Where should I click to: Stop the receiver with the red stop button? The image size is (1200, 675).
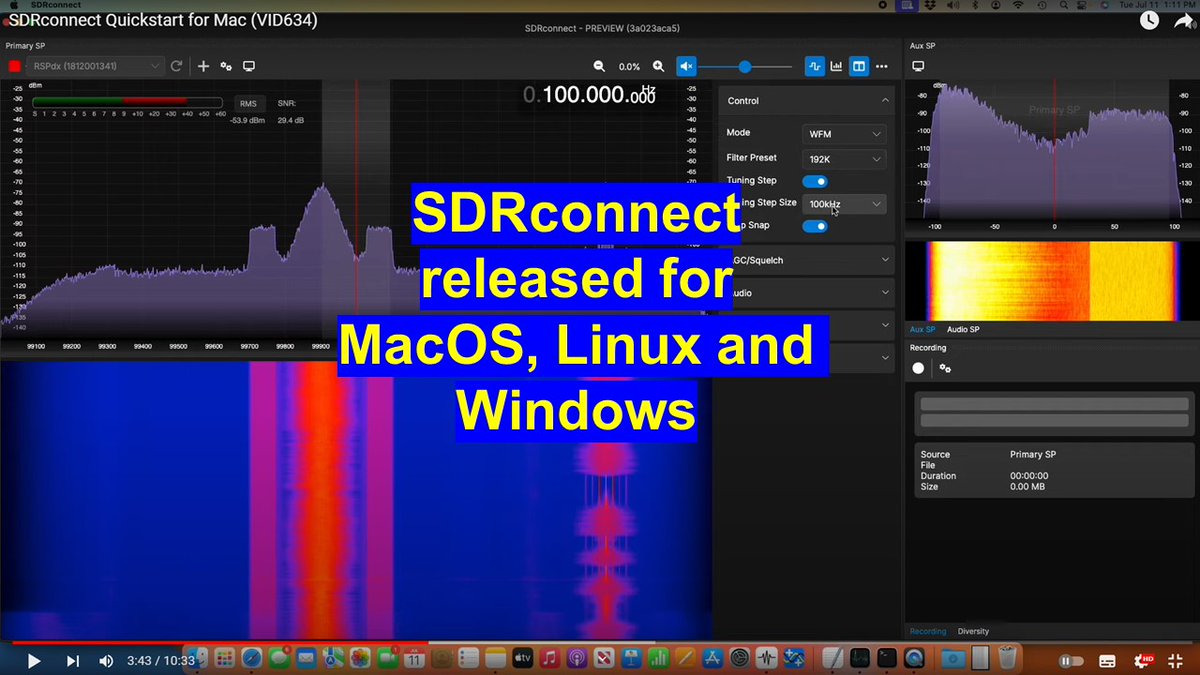click(14, 66)
